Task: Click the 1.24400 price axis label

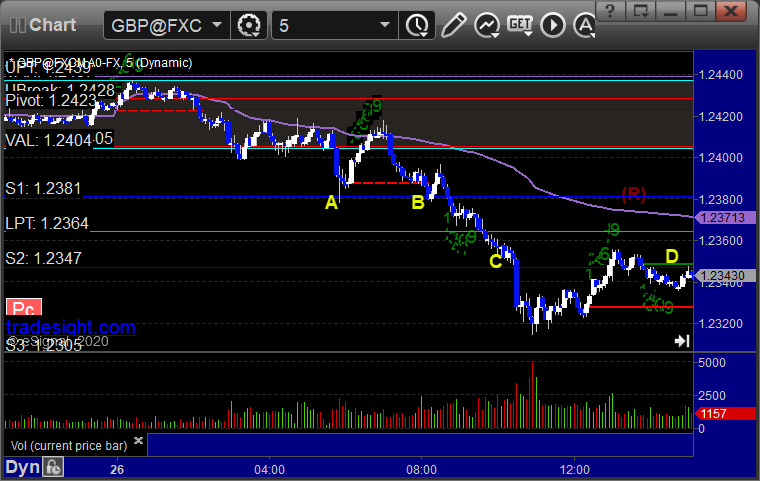Action: click(721, 75)
